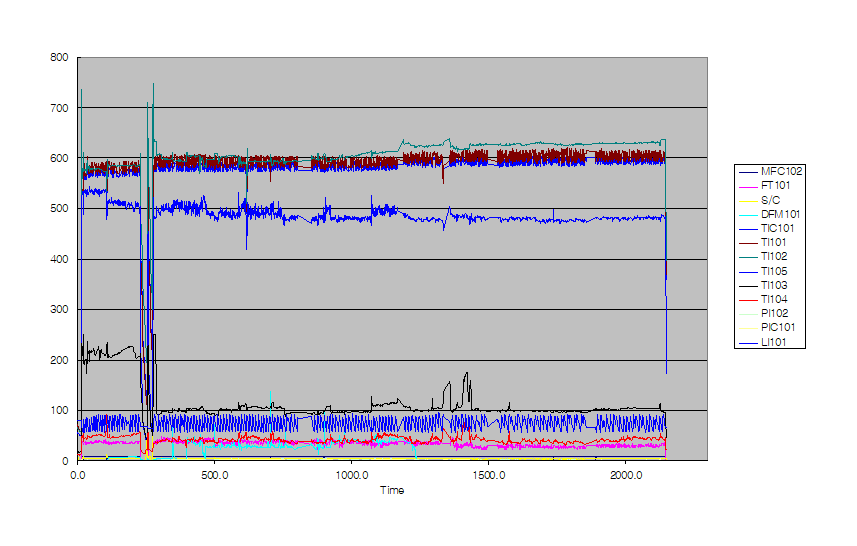The height and width of the screenshot is (546, 857).
Task: Select the TI105 legend entry
Action: pyautogui.click(x=763, y=271)
